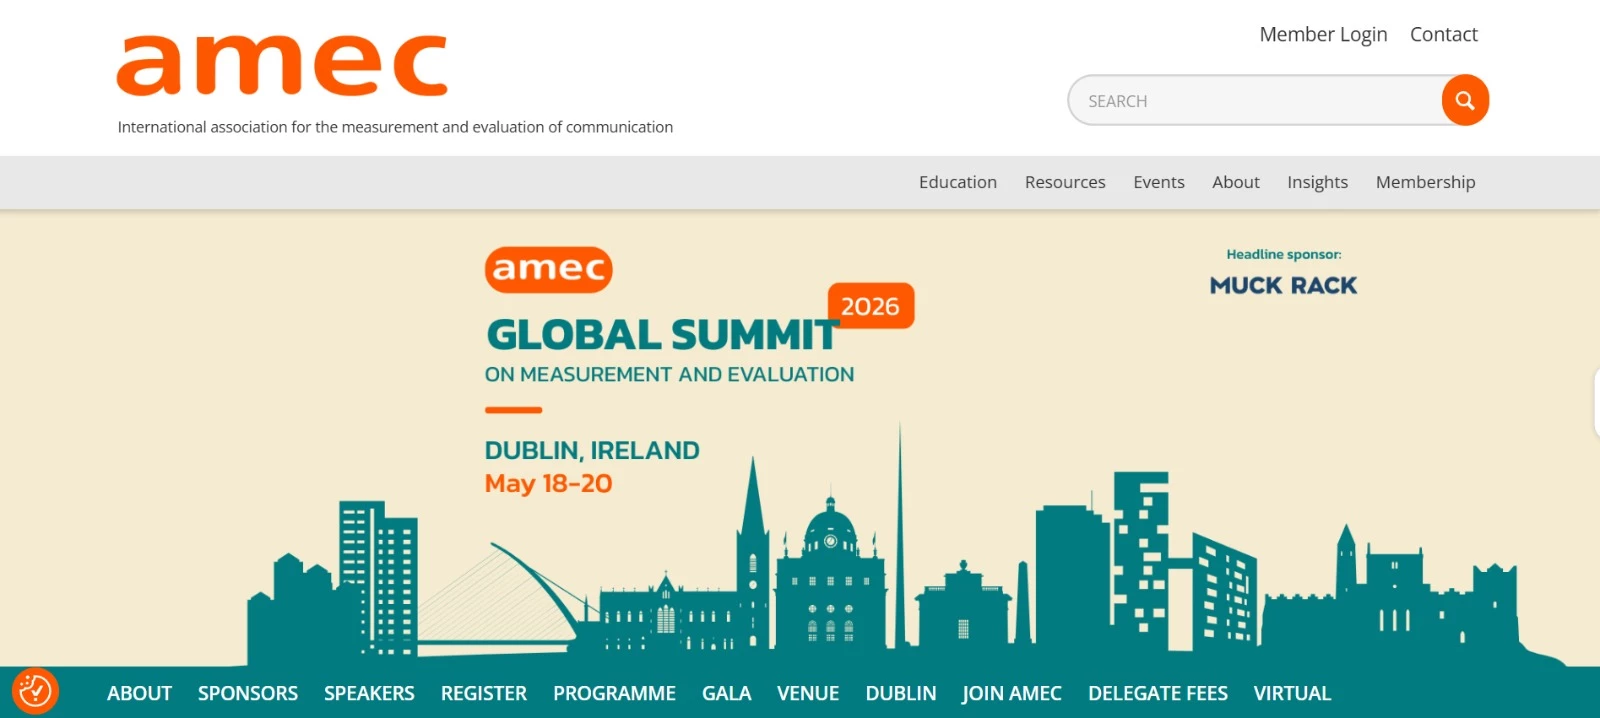This screenshot has height=718, width=1600.
Task: Click the amec logo in header
Action: coord(282,66)
